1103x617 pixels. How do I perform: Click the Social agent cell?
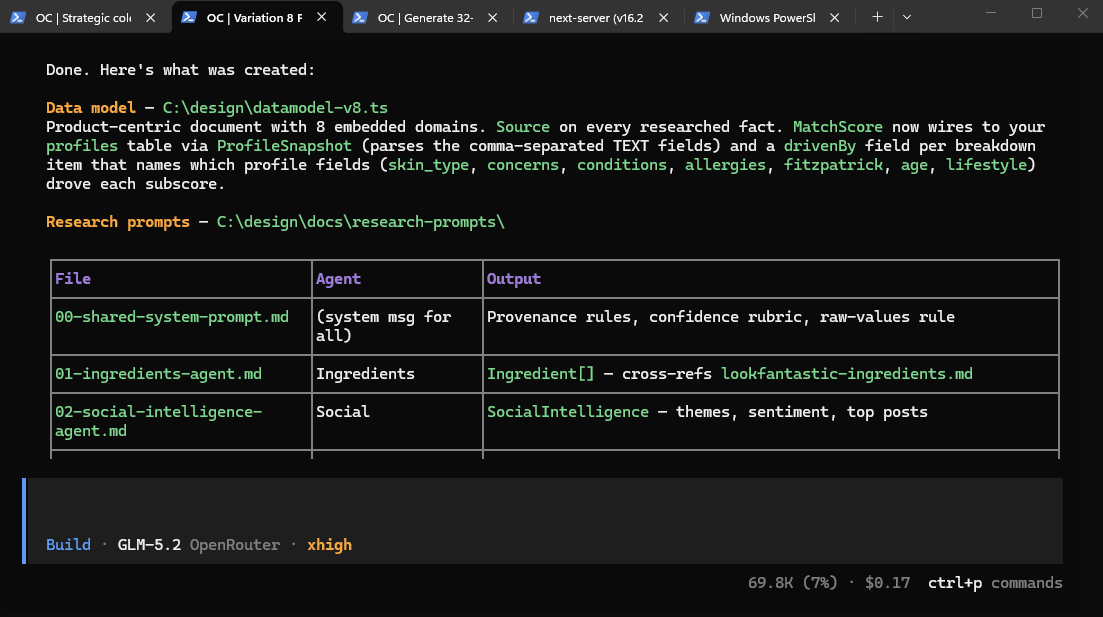pos(343,412)
